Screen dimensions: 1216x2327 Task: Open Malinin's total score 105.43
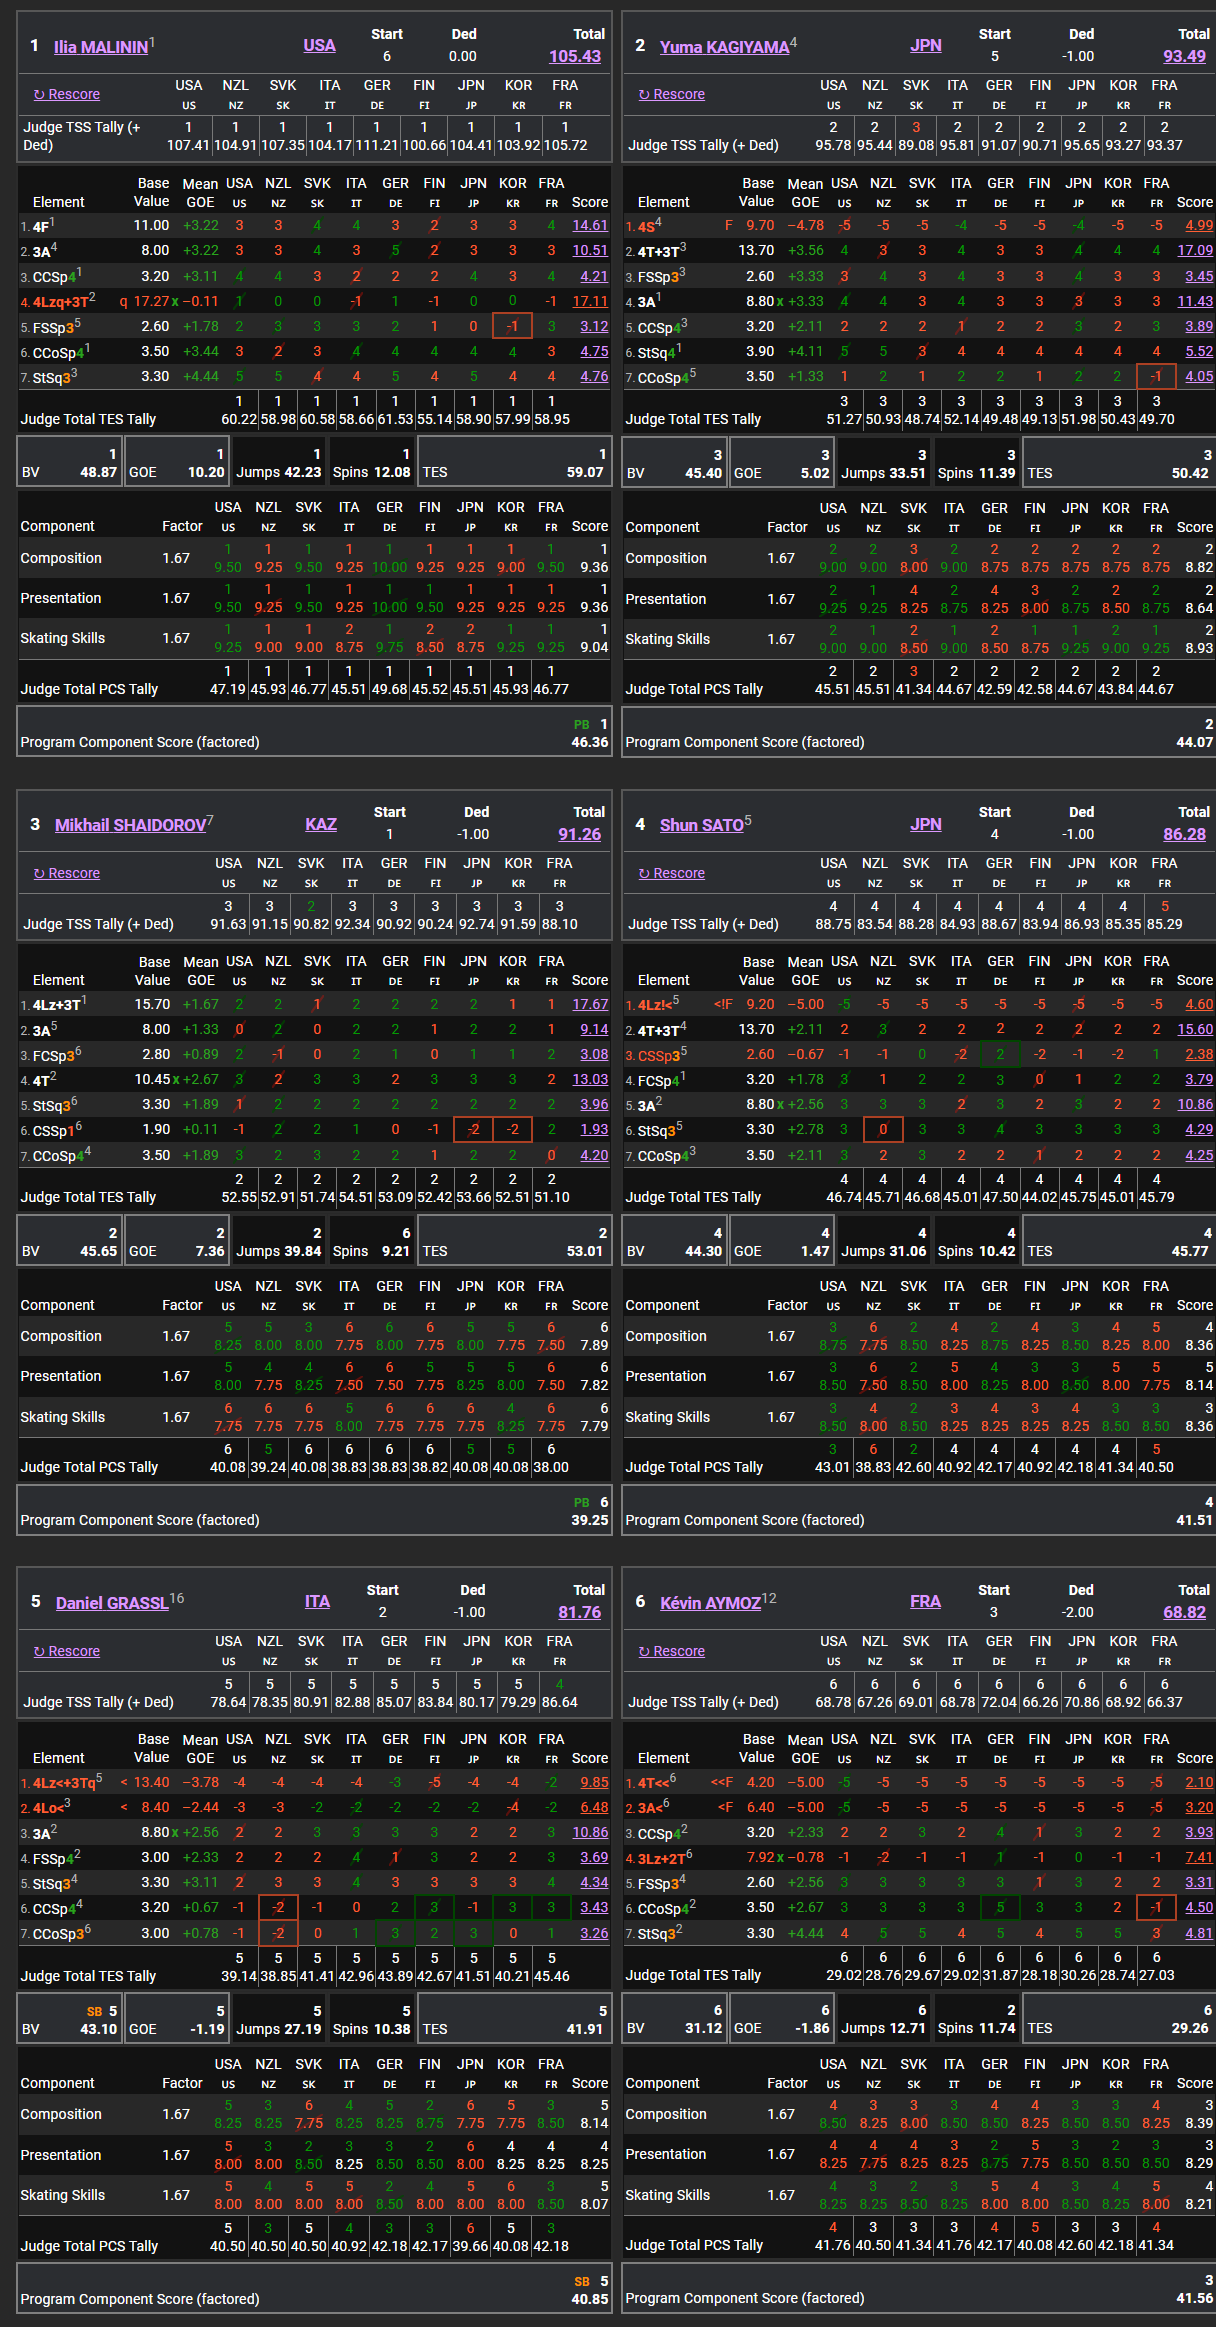point(575,56)
